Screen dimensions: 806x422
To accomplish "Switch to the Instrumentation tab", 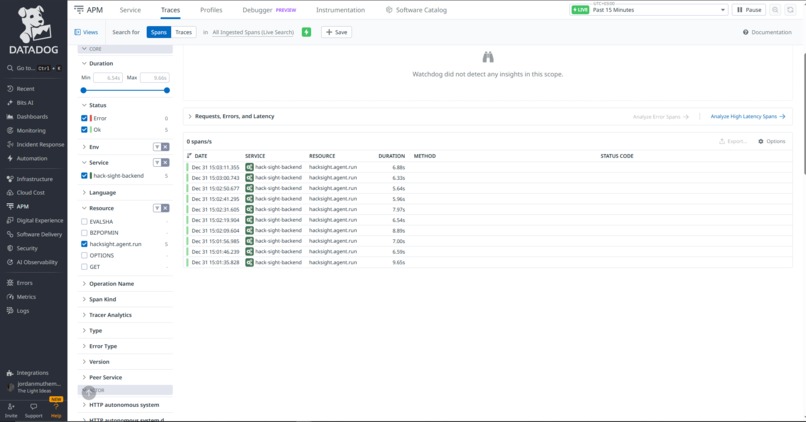I will coord(340,10).
